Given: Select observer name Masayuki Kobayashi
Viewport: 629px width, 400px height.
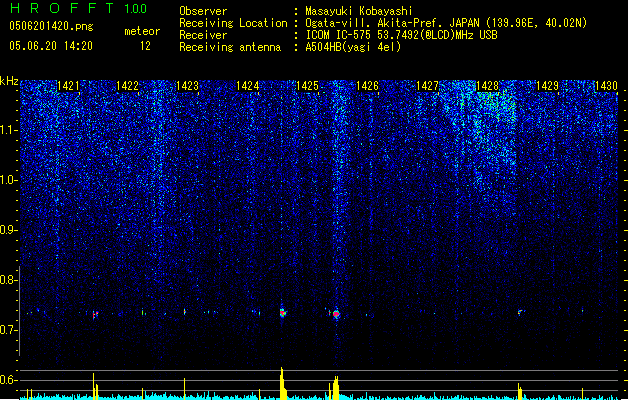Looking at the screenshot, I should (x=359, y=11).
